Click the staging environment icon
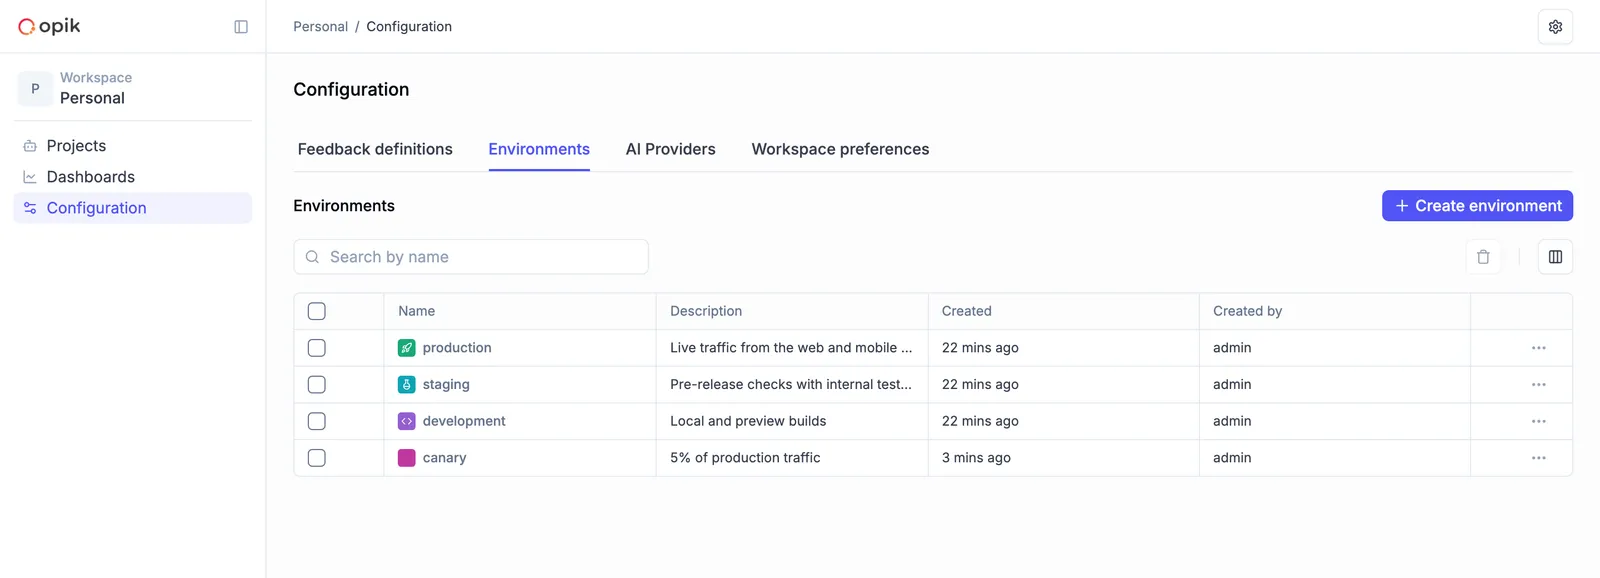The width and height of the screenshot is (1600, 578). pos(407,385)
